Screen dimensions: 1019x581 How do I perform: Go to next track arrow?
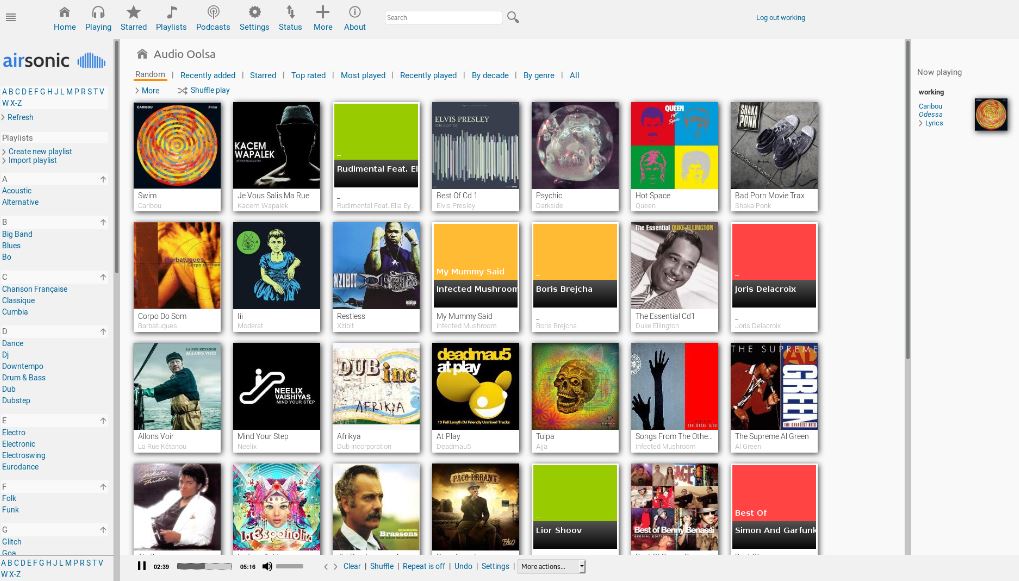click(335, 567)
